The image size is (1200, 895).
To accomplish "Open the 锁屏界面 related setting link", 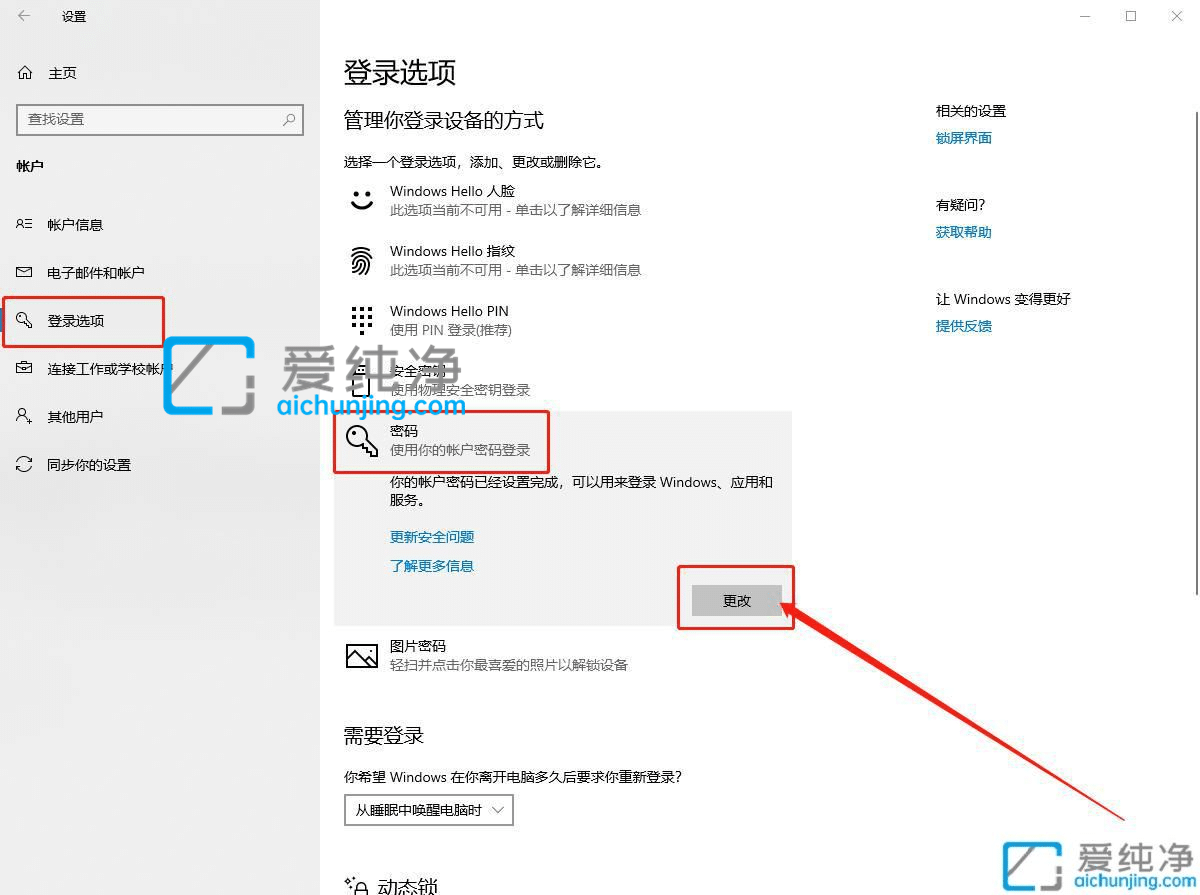I will click(x=964, y=138).
